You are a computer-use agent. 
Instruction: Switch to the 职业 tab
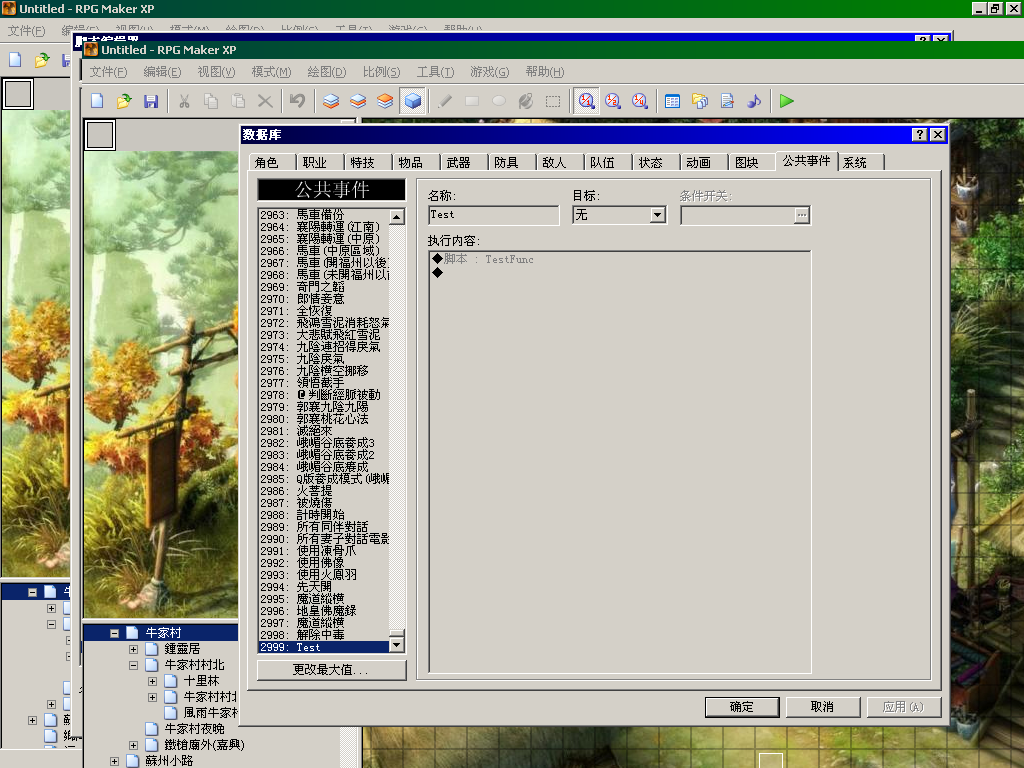click(x=315, y=163)
